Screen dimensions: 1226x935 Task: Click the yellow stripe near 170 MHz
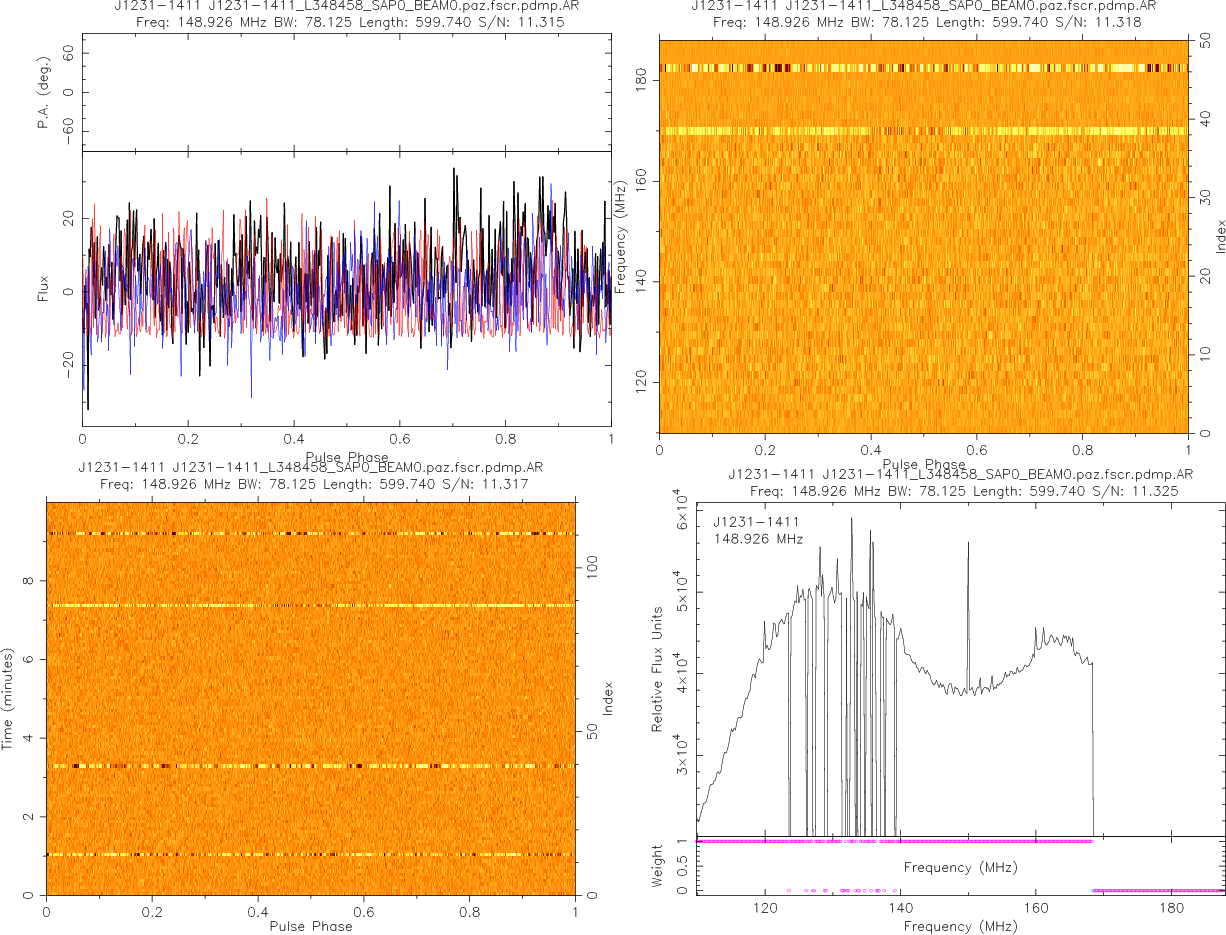click(x=922, y=131)
